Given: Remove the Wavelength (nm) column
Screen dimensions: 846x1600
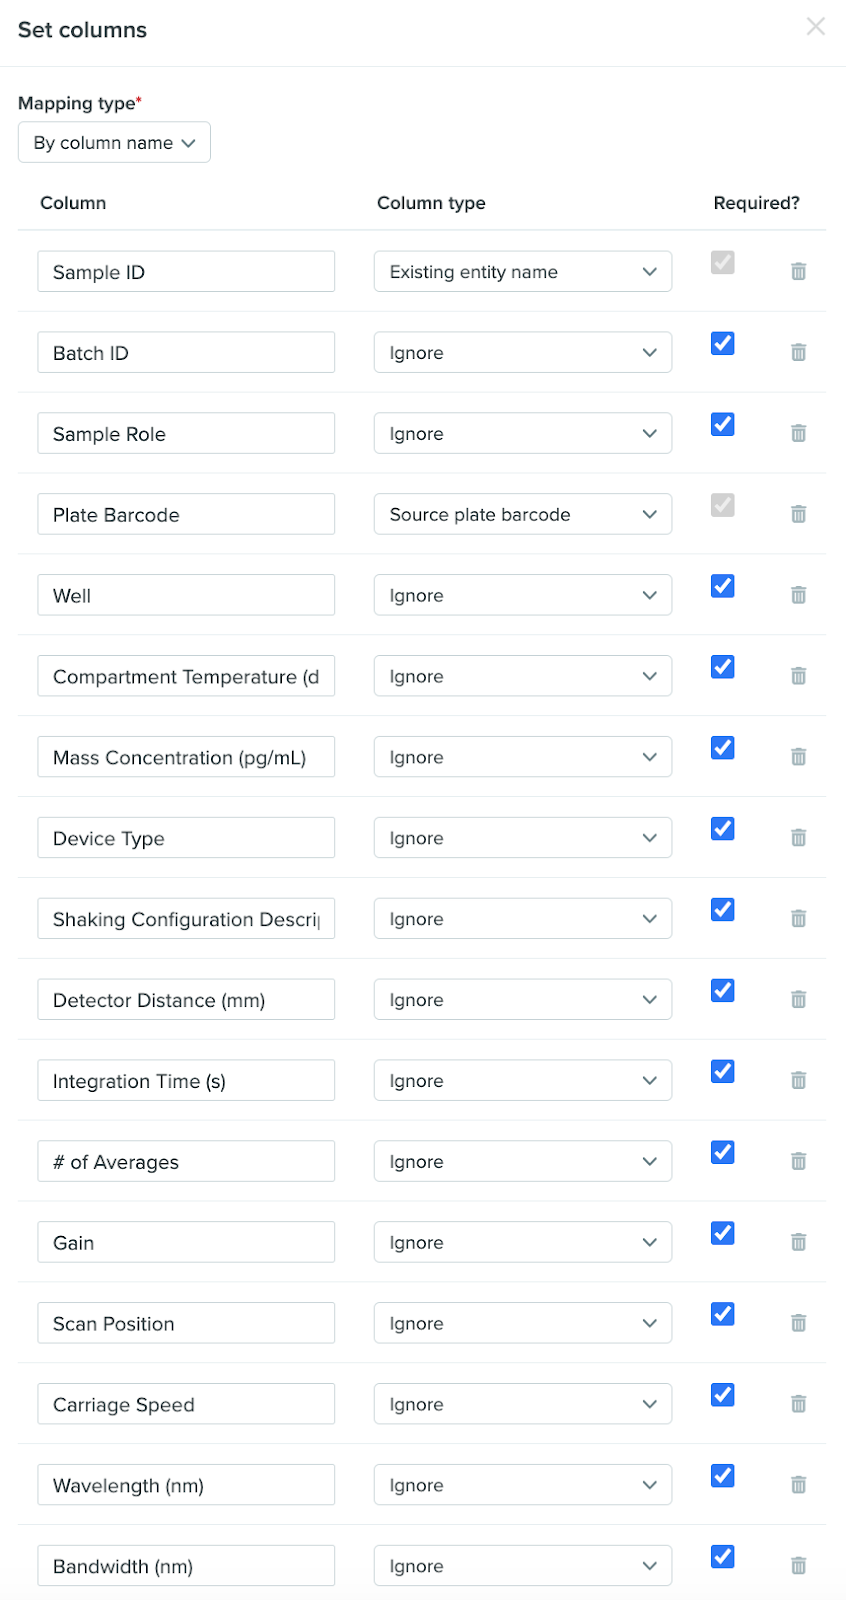Looking at the screenshot, I should click(x=798, y=1485).
